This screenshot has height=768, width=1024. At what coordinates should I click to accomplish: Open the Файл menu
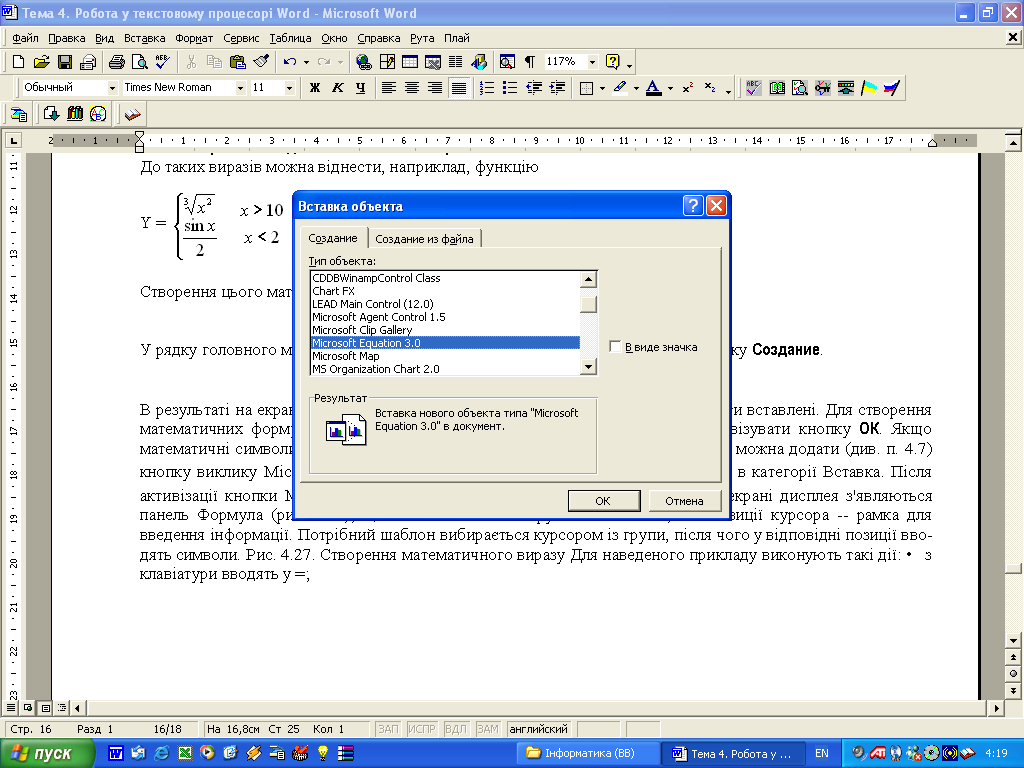point(25,38)
